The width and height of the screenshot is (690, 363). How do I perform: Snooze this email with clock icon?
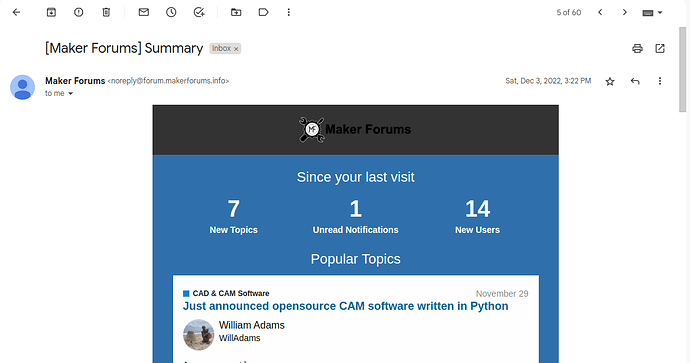171,12
